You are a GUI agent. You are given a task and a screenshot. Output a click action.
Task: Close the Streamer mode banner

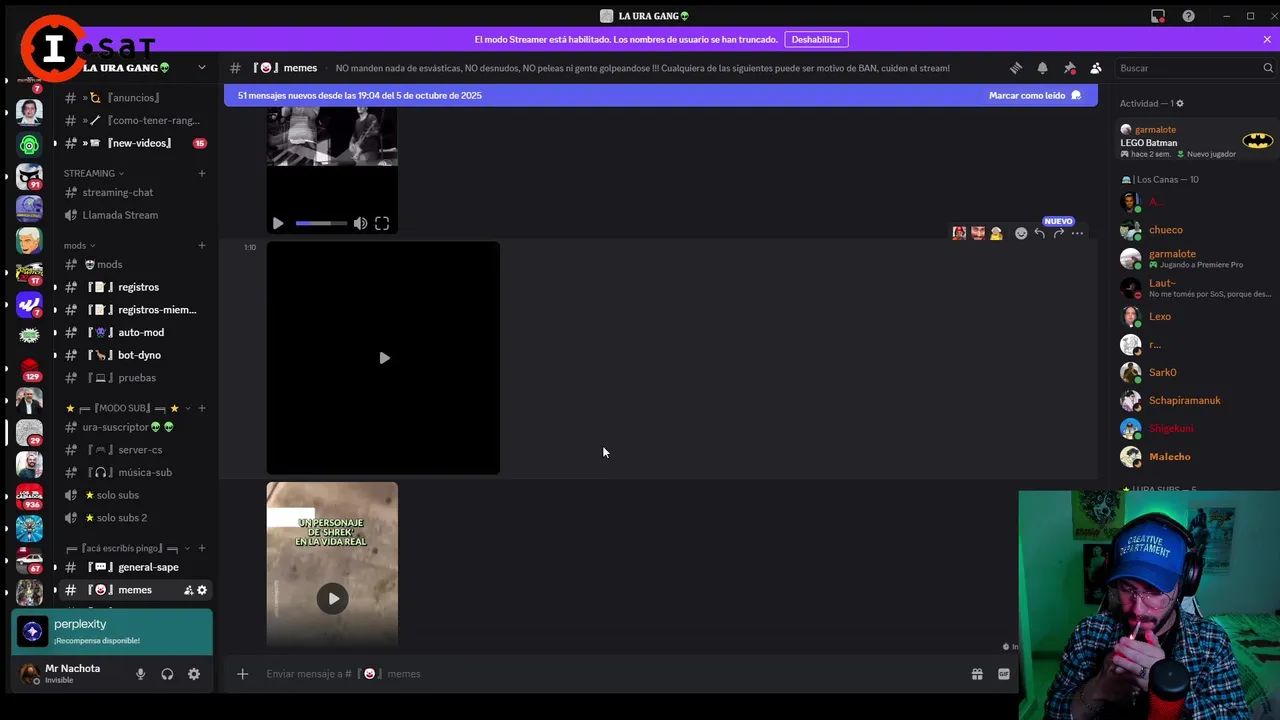(x=1267, y=39)
